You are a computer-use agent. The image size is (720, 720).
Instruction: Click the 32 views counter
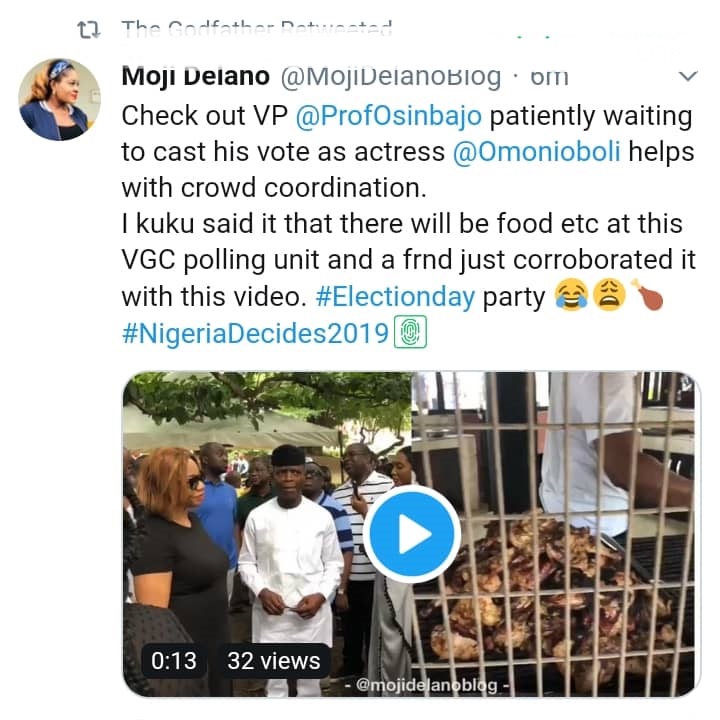click(x=274, y=661)
